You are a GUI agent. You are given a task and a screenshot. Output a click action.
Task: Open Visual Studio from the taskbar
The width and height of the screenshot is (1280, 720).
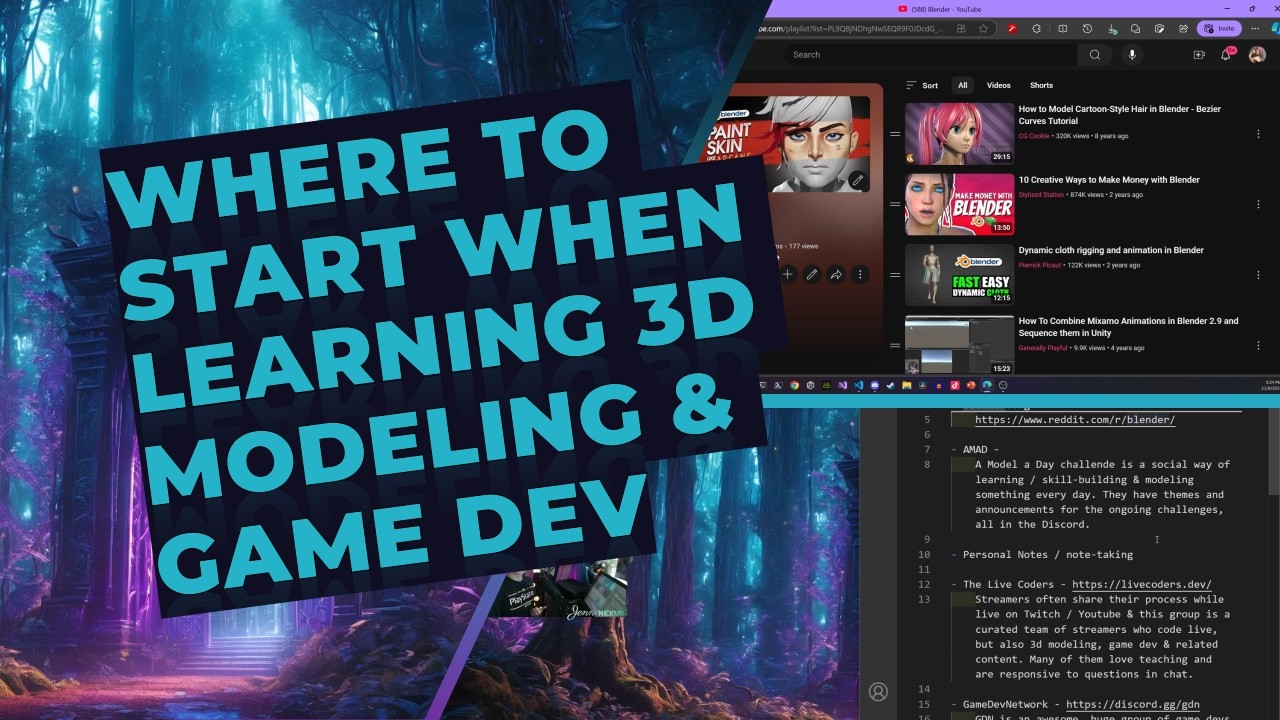843,385
